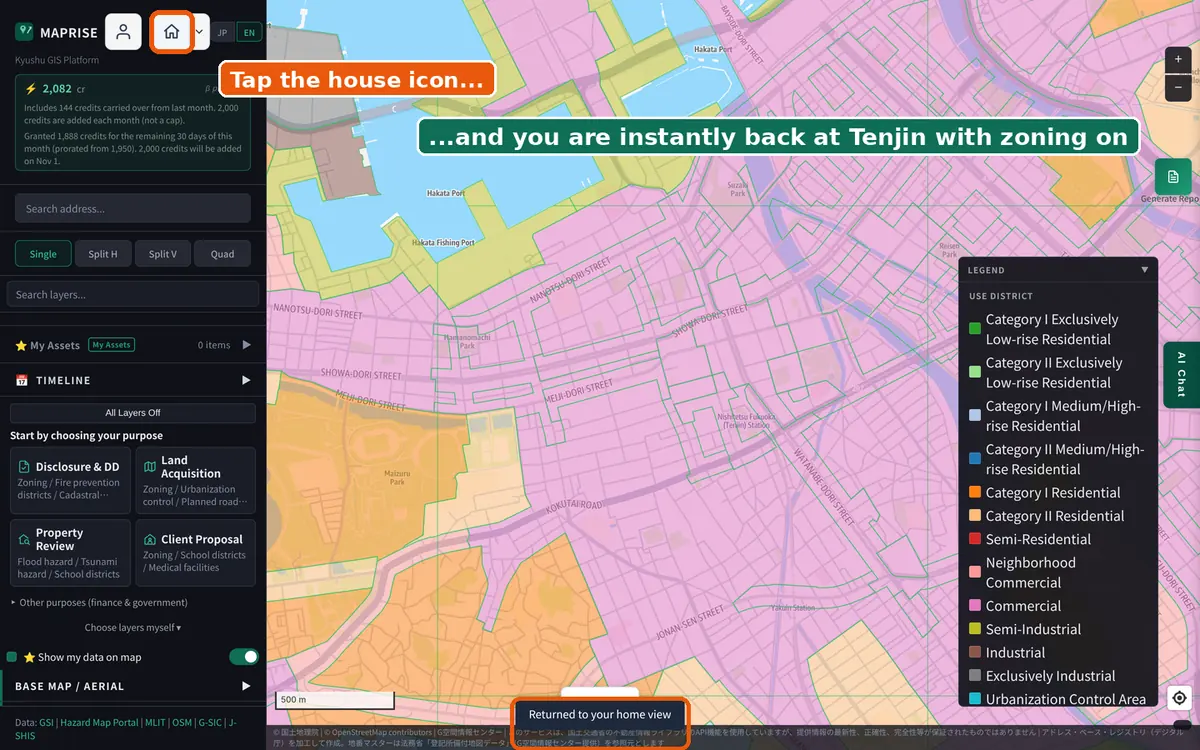The height and width of the screenshot is (750, 1200).
Task: Click the Maizuru Park map label
Action: (397, 477)
